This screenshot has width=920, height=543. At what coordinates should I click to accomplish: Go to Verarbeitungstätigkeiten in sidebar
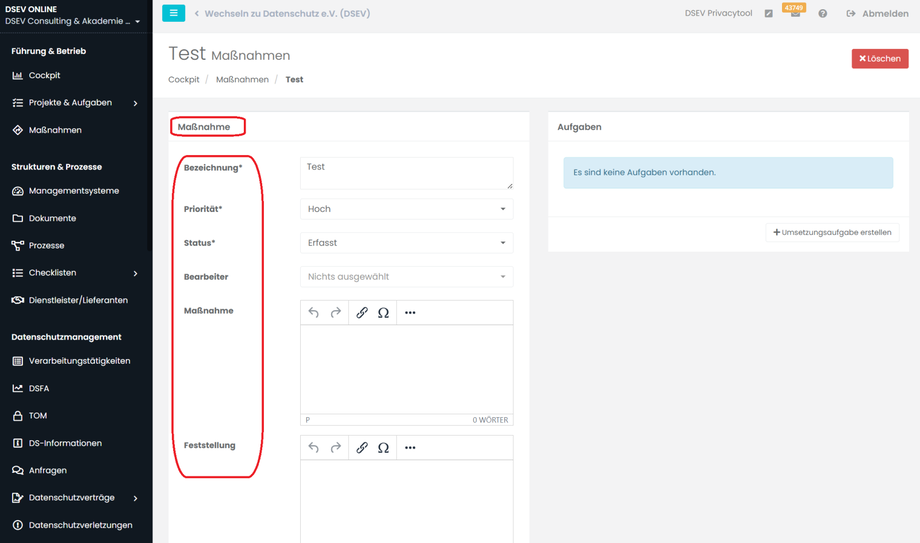[79, 361]
